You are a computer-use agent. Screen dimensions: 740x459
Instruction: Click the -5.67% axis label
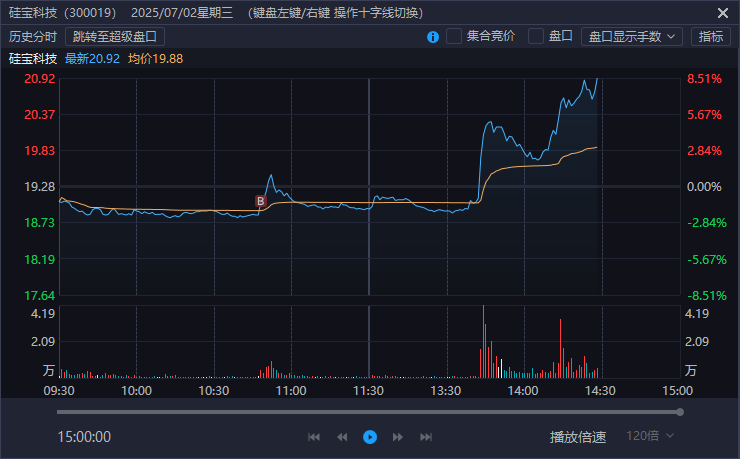pyautogui.click(x=706, y=259)
